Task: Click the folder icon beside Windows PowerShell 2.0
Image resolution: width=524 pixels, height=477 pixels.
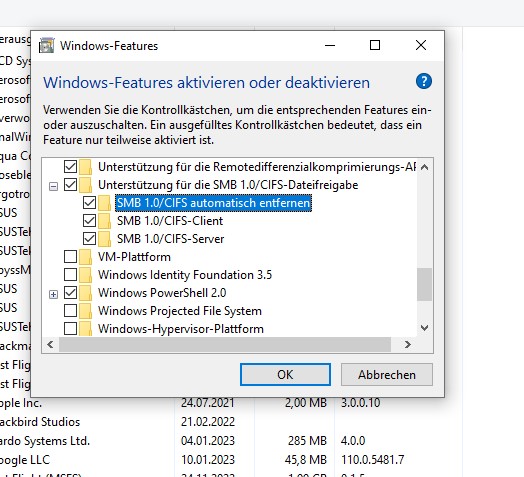Action: point(85,293)
